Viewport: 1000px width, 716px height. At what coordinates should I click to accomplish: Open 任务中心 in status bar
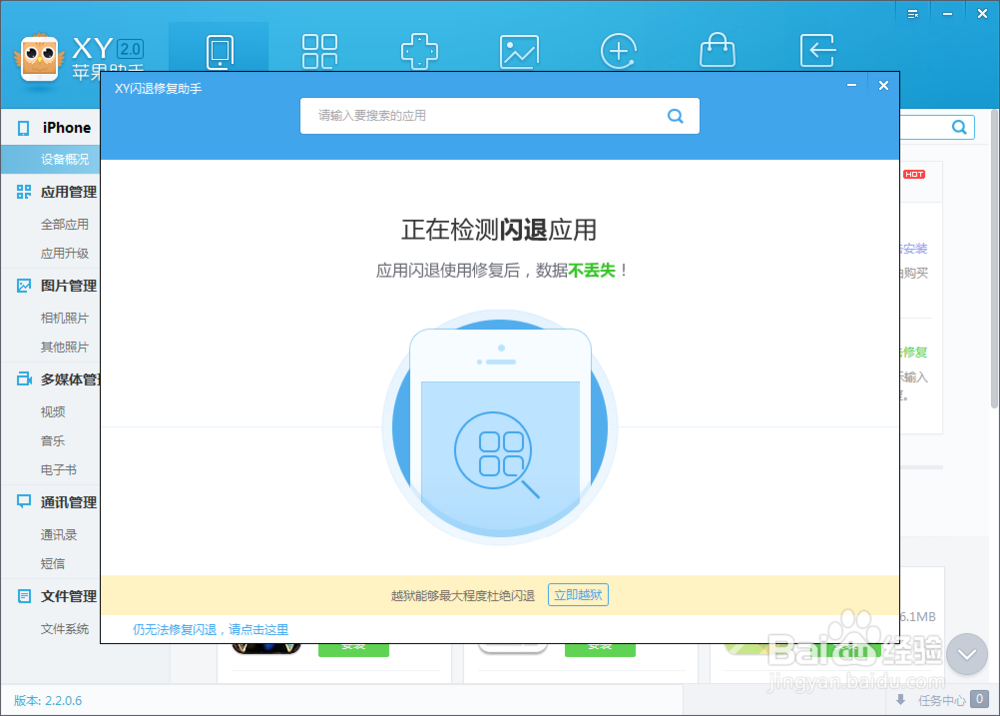pos(941,701)
